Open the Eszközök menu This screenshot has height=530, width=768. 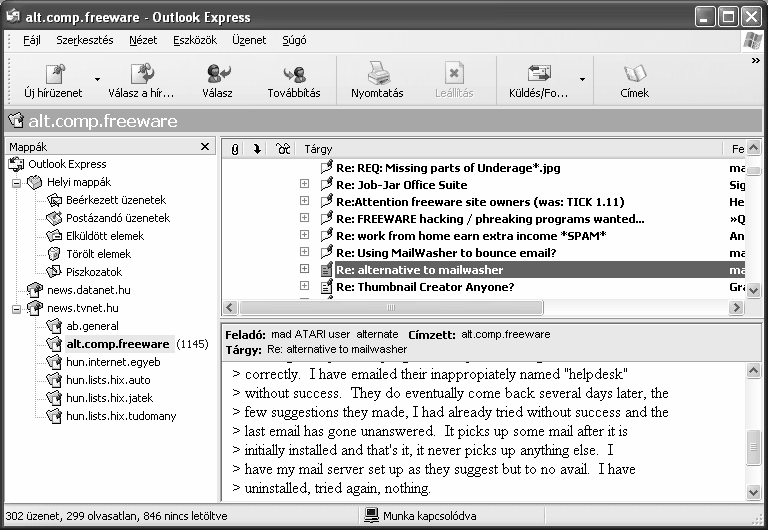[x=195, y=40]
